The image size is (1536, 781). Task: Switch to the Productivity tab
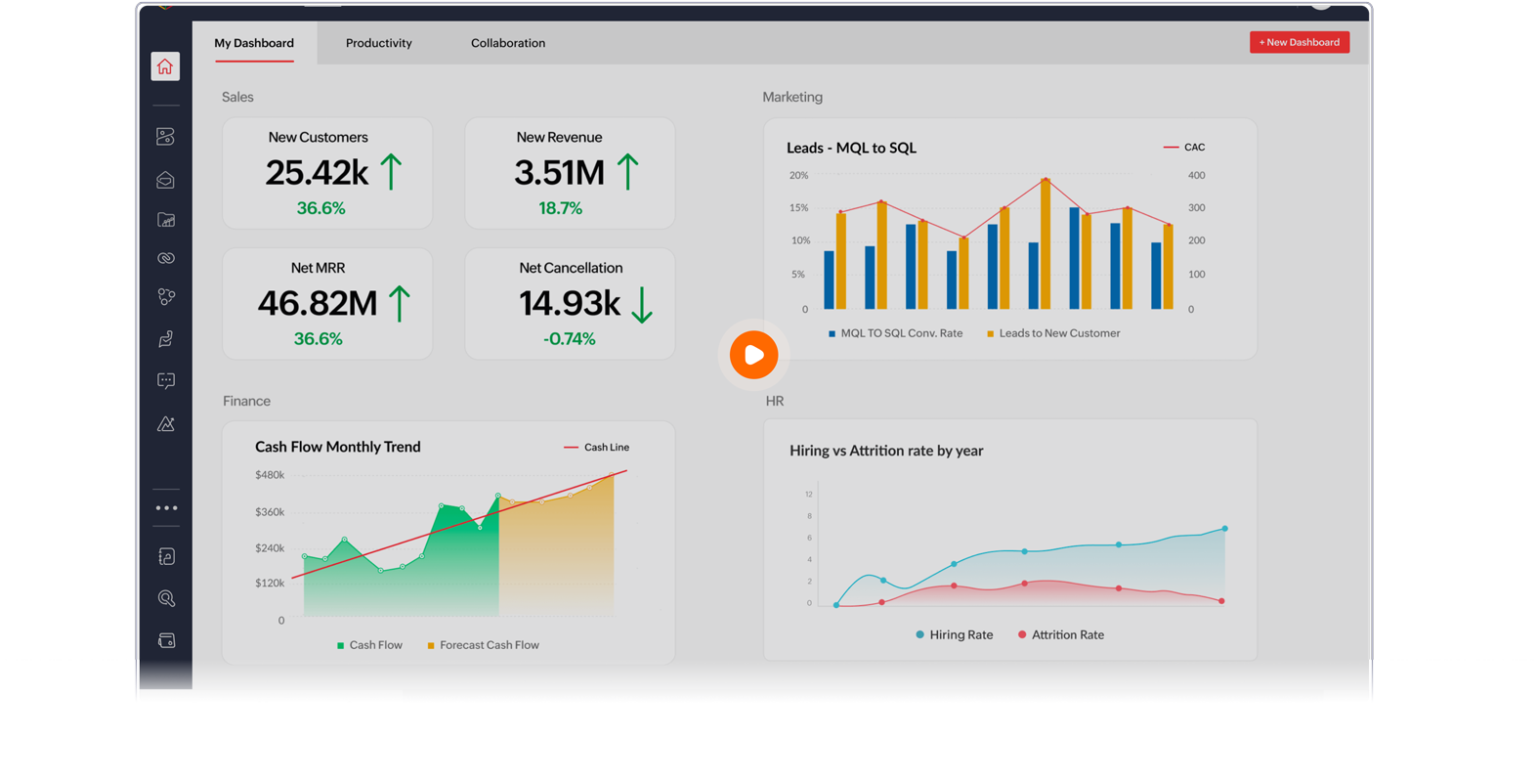[x=378, y=43]
